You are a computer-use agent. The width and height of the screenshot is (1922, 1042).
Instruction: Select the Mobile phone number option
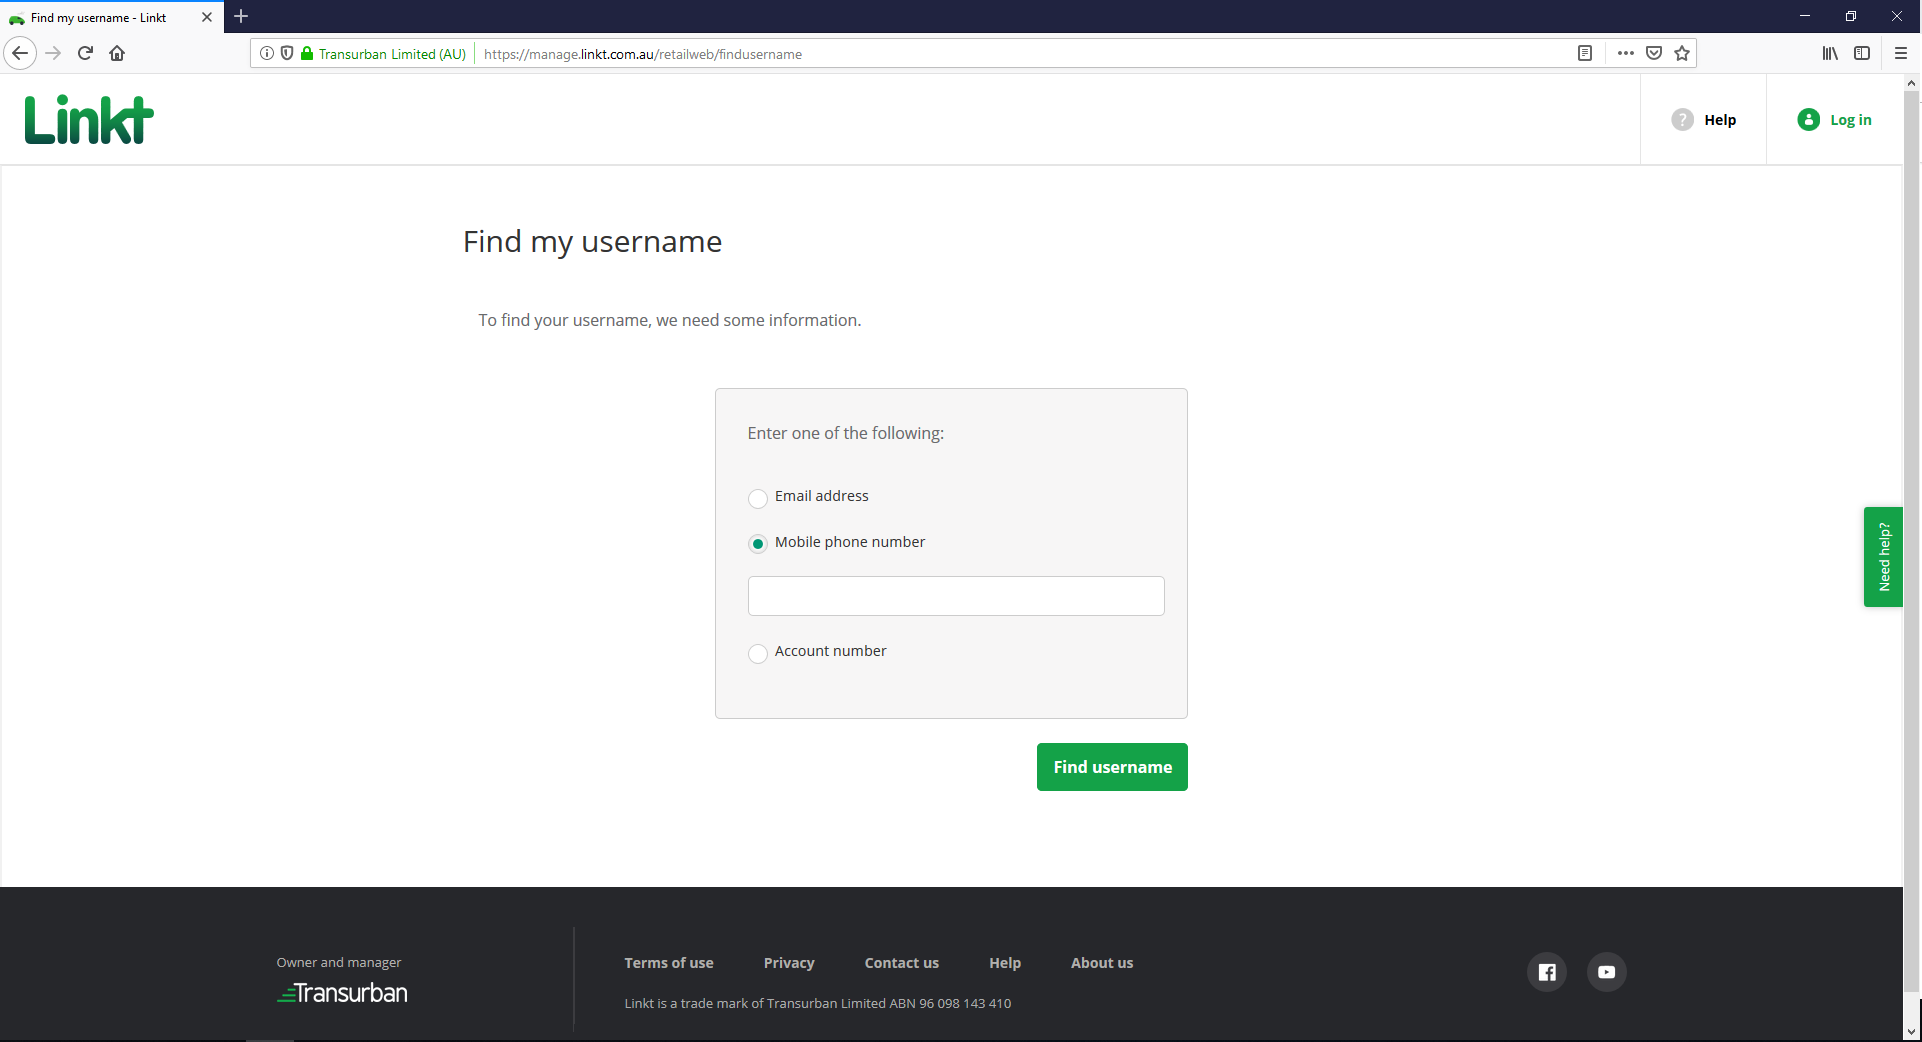pos(758,544)
